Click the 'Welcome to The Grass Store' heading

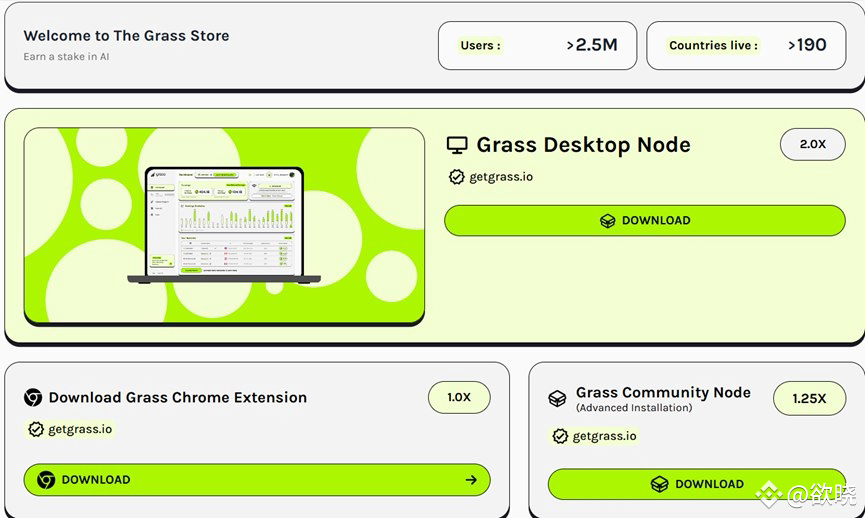[126, 36]
